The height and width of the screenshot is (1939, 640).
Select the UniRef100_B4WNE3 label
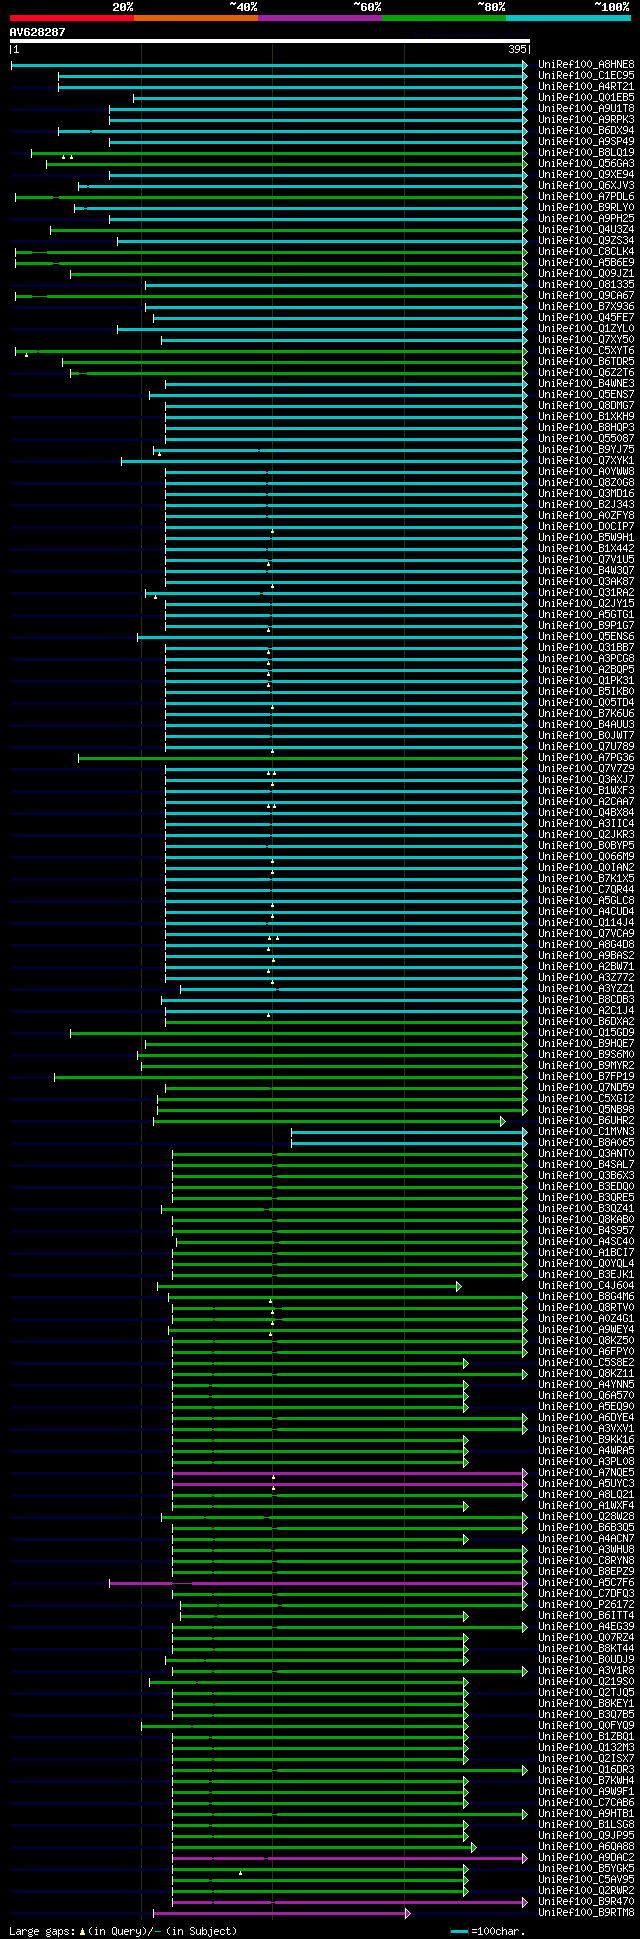[x=586, y=383]
